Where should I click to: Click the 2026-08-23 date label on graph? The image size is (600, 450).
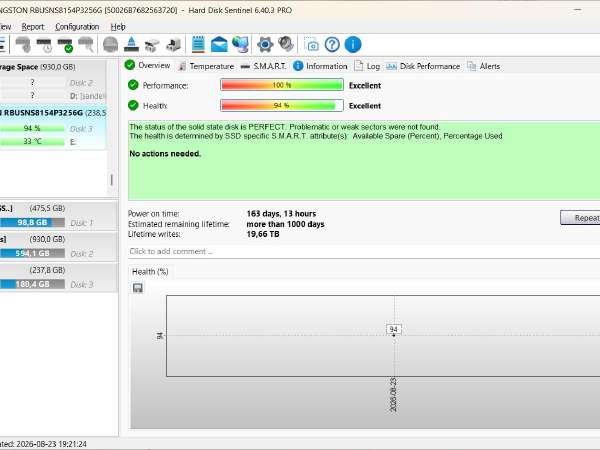pos(393,395)
